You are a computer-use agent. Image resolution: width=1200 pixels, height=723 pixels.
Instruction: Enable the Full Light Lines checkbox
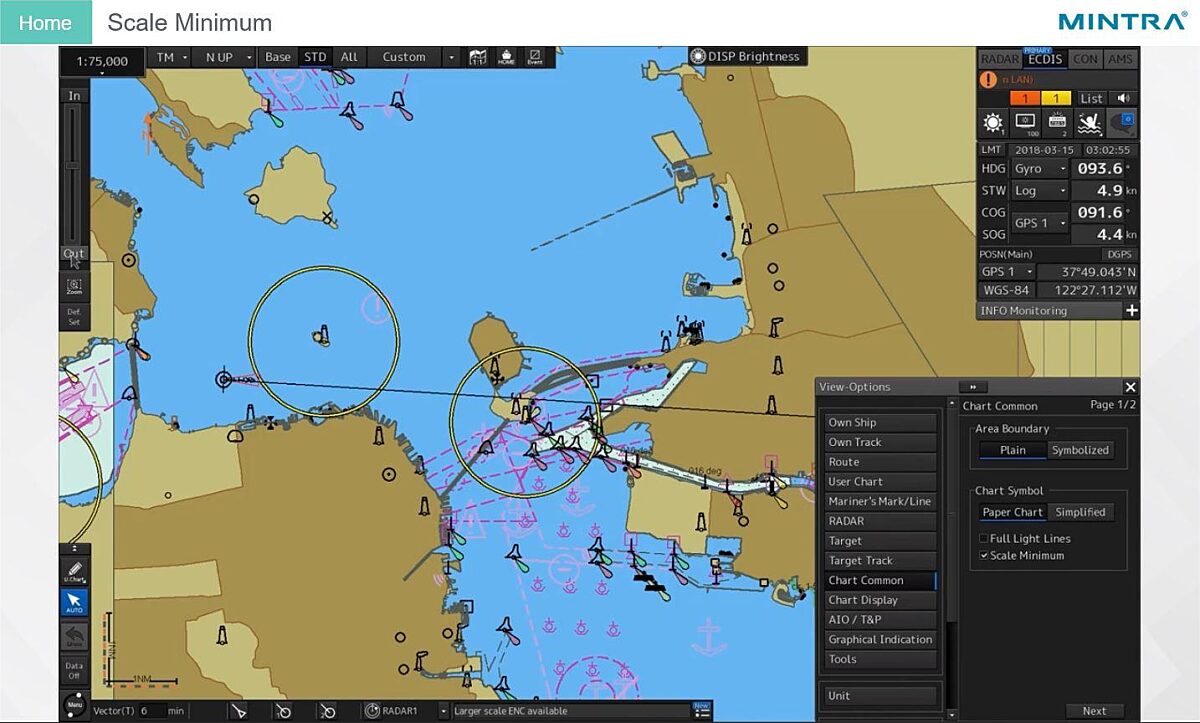(x=984, y=539)
